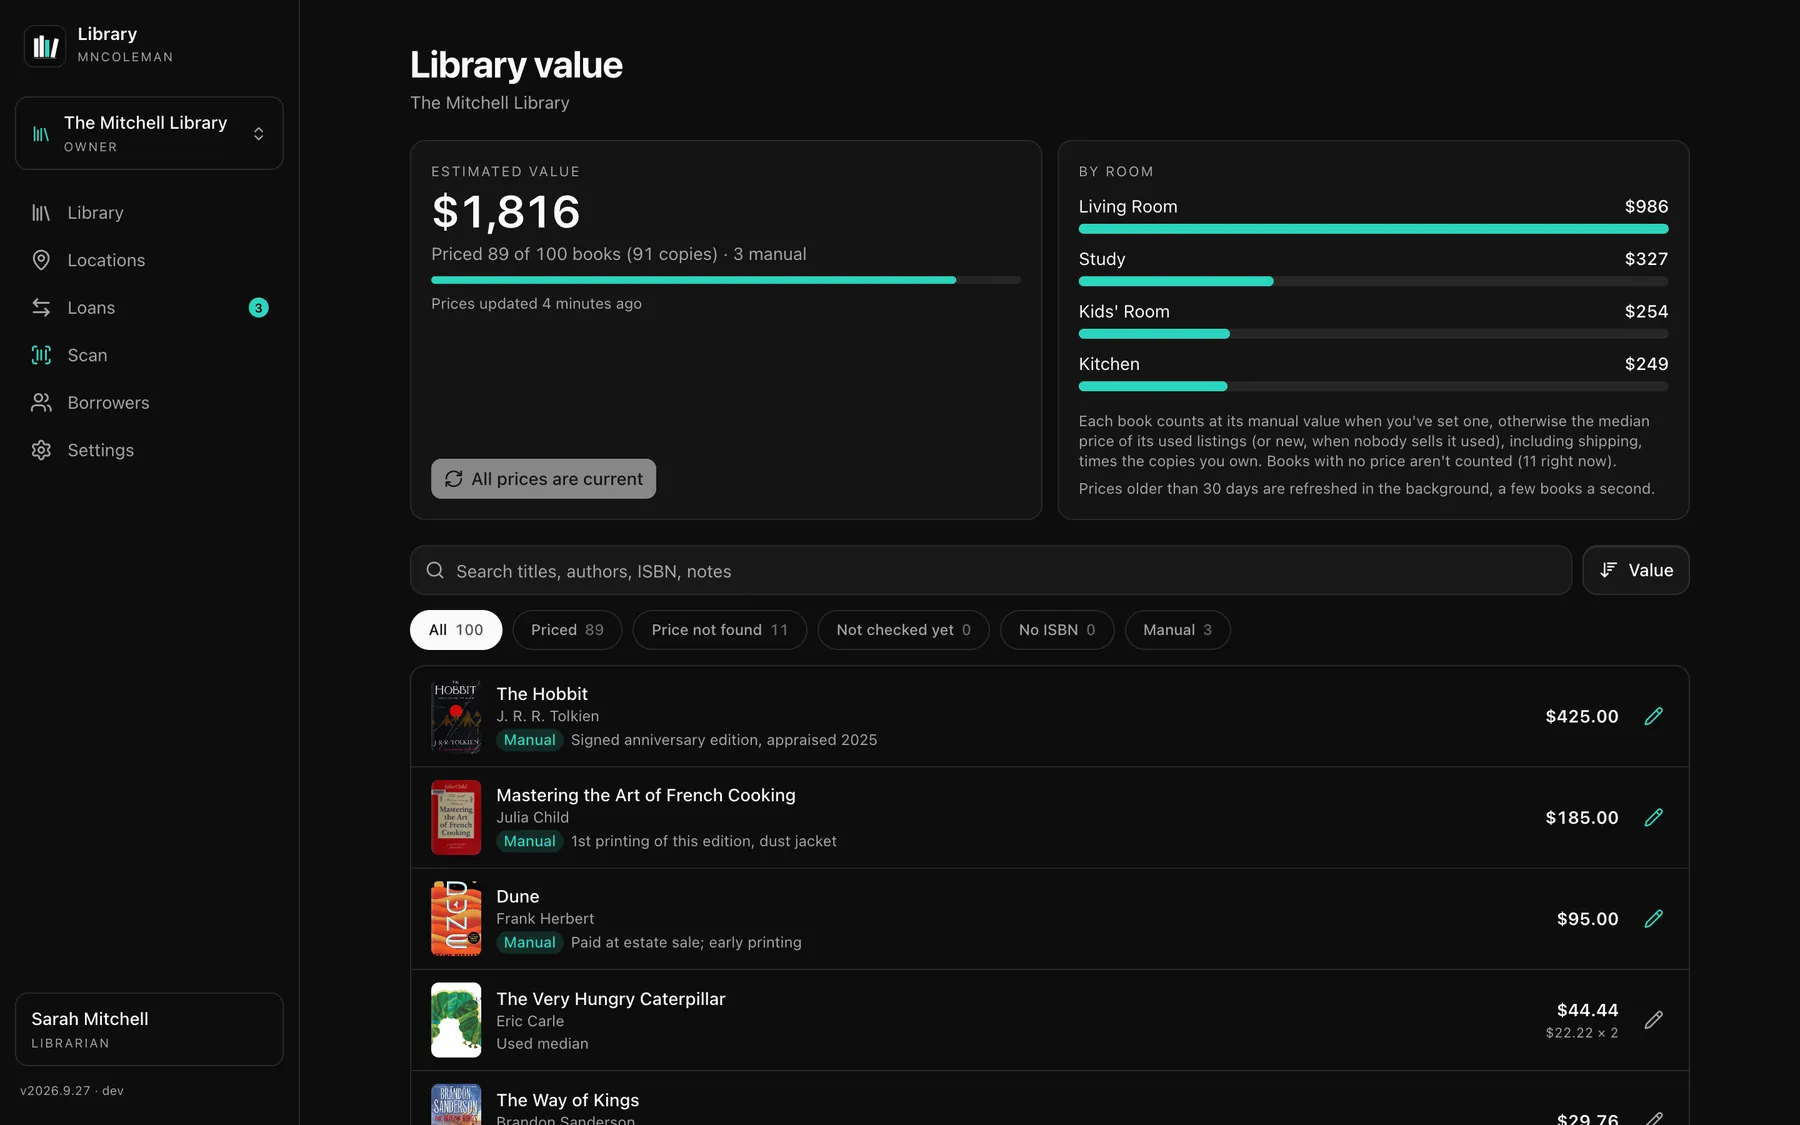Viewport: 1800px width, 1125px height.
Task: Click the Manual tag on Dune
Action: click(530, 942)
